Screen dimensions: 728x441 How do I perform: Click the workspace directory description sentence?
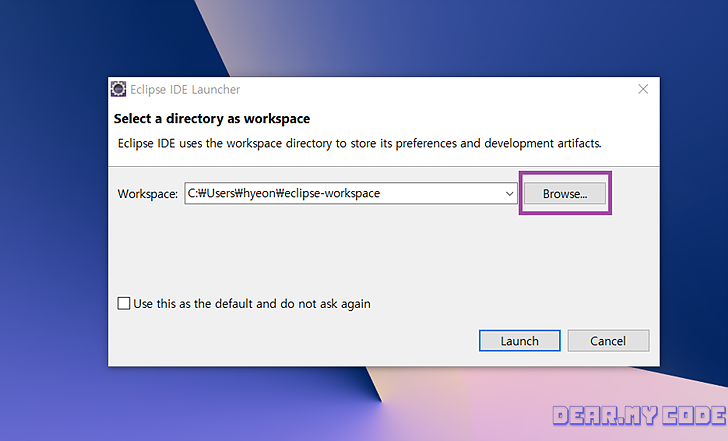(359, 143)
